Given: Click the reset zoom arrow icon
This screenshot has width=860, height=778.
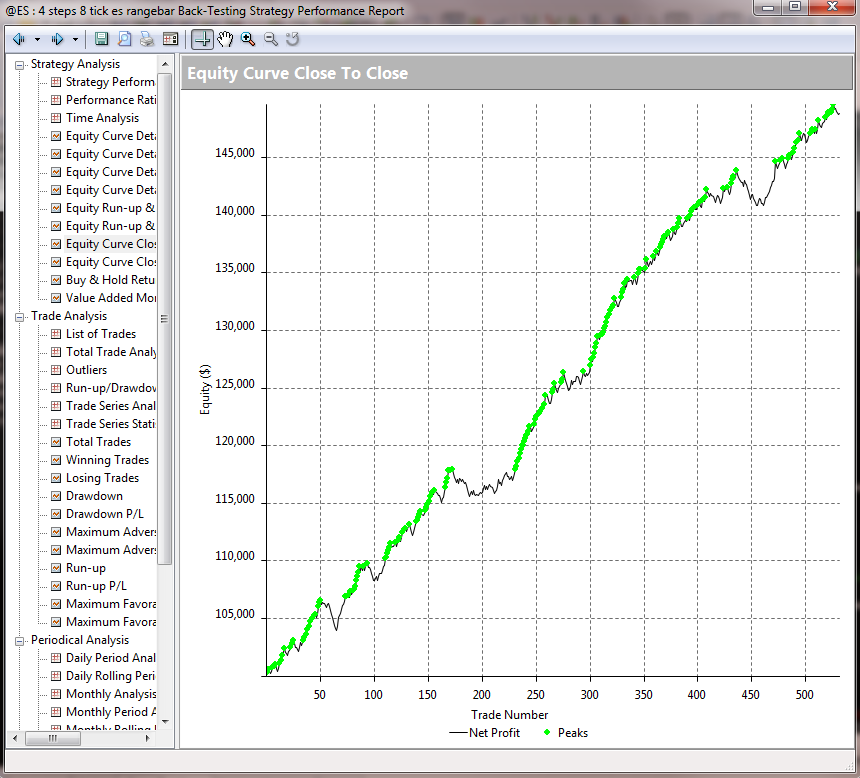Looking at the screenshot, I should [x=293, y=39].
